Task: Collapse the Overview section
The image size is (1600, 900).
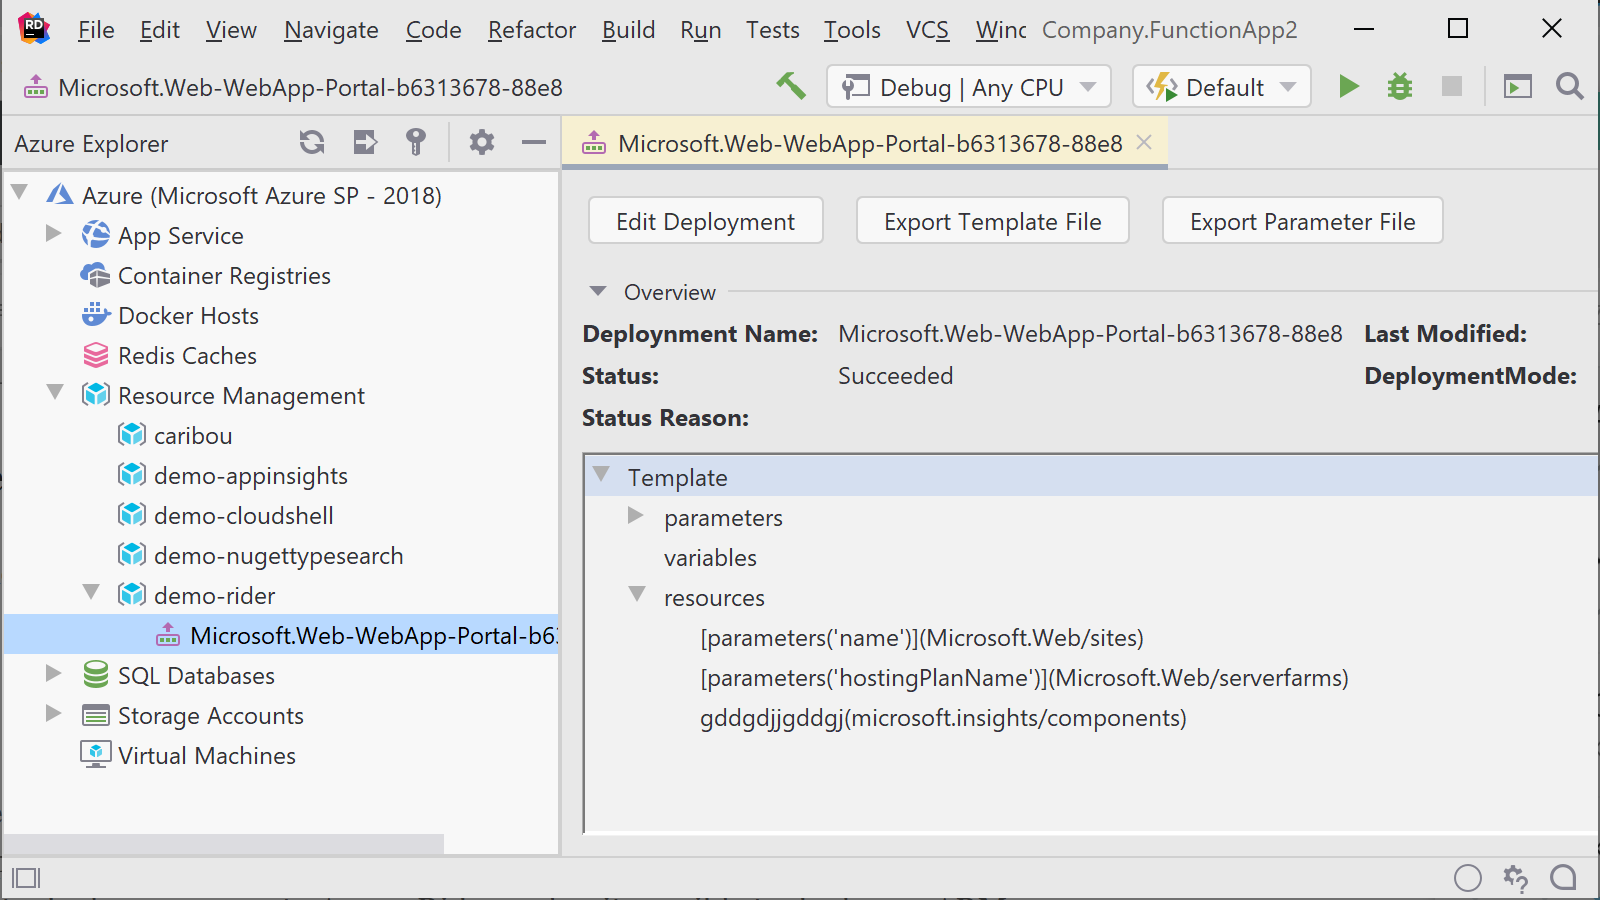Action: 598,291
